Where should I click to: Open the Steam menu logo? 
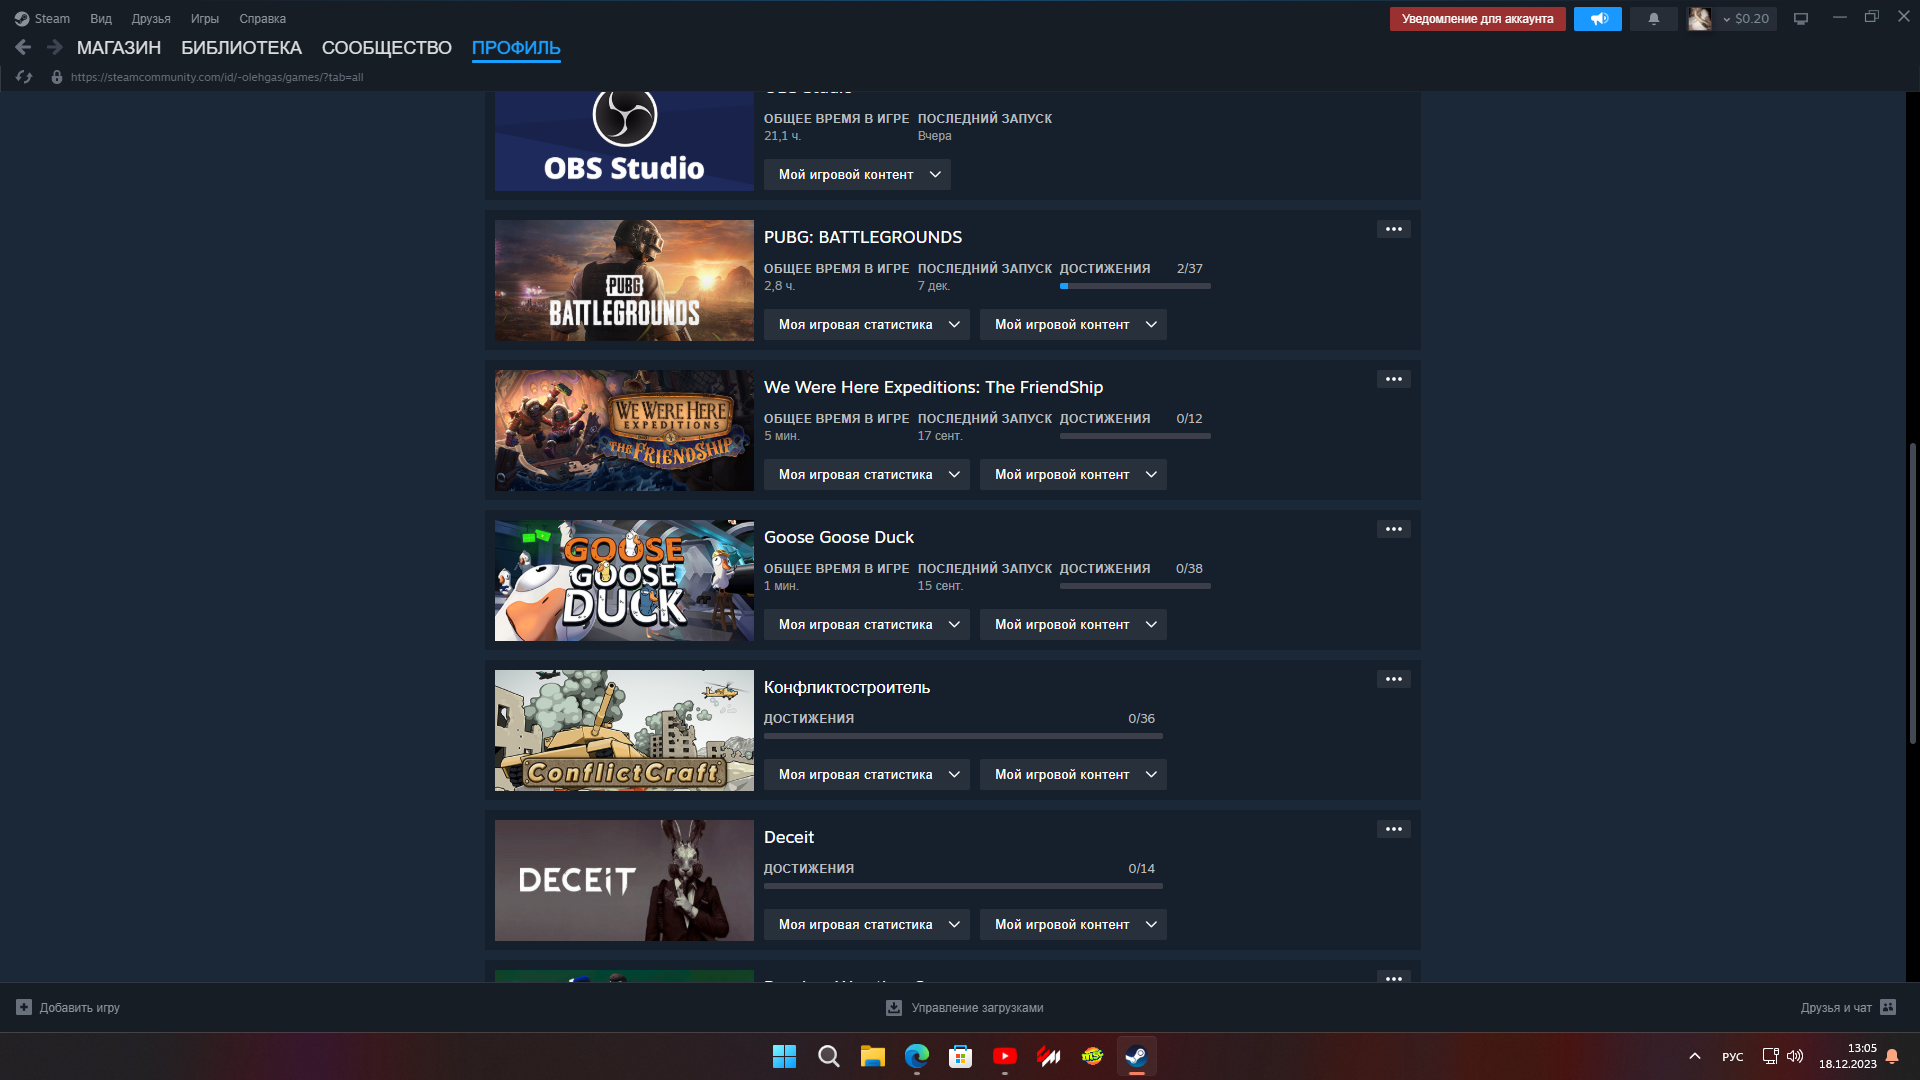point(22,19)
